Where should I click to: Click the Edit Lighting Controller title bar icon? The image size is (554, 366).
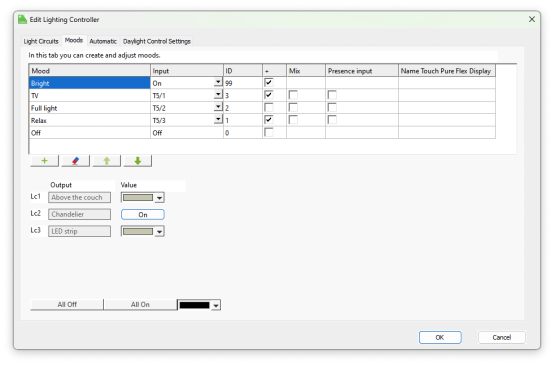pos(22,19)
